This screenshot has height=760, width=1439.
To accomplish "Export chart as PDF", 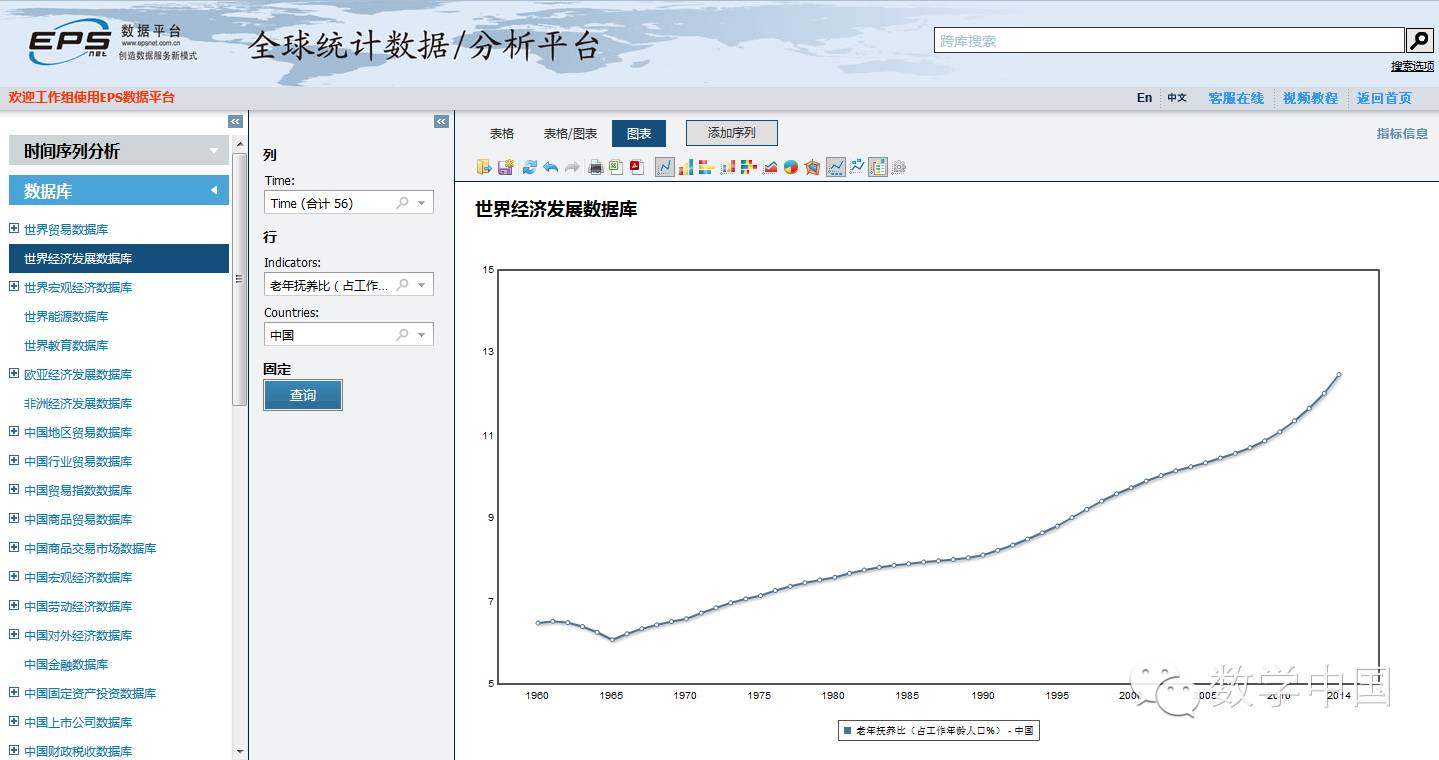I will pos(636,167).
